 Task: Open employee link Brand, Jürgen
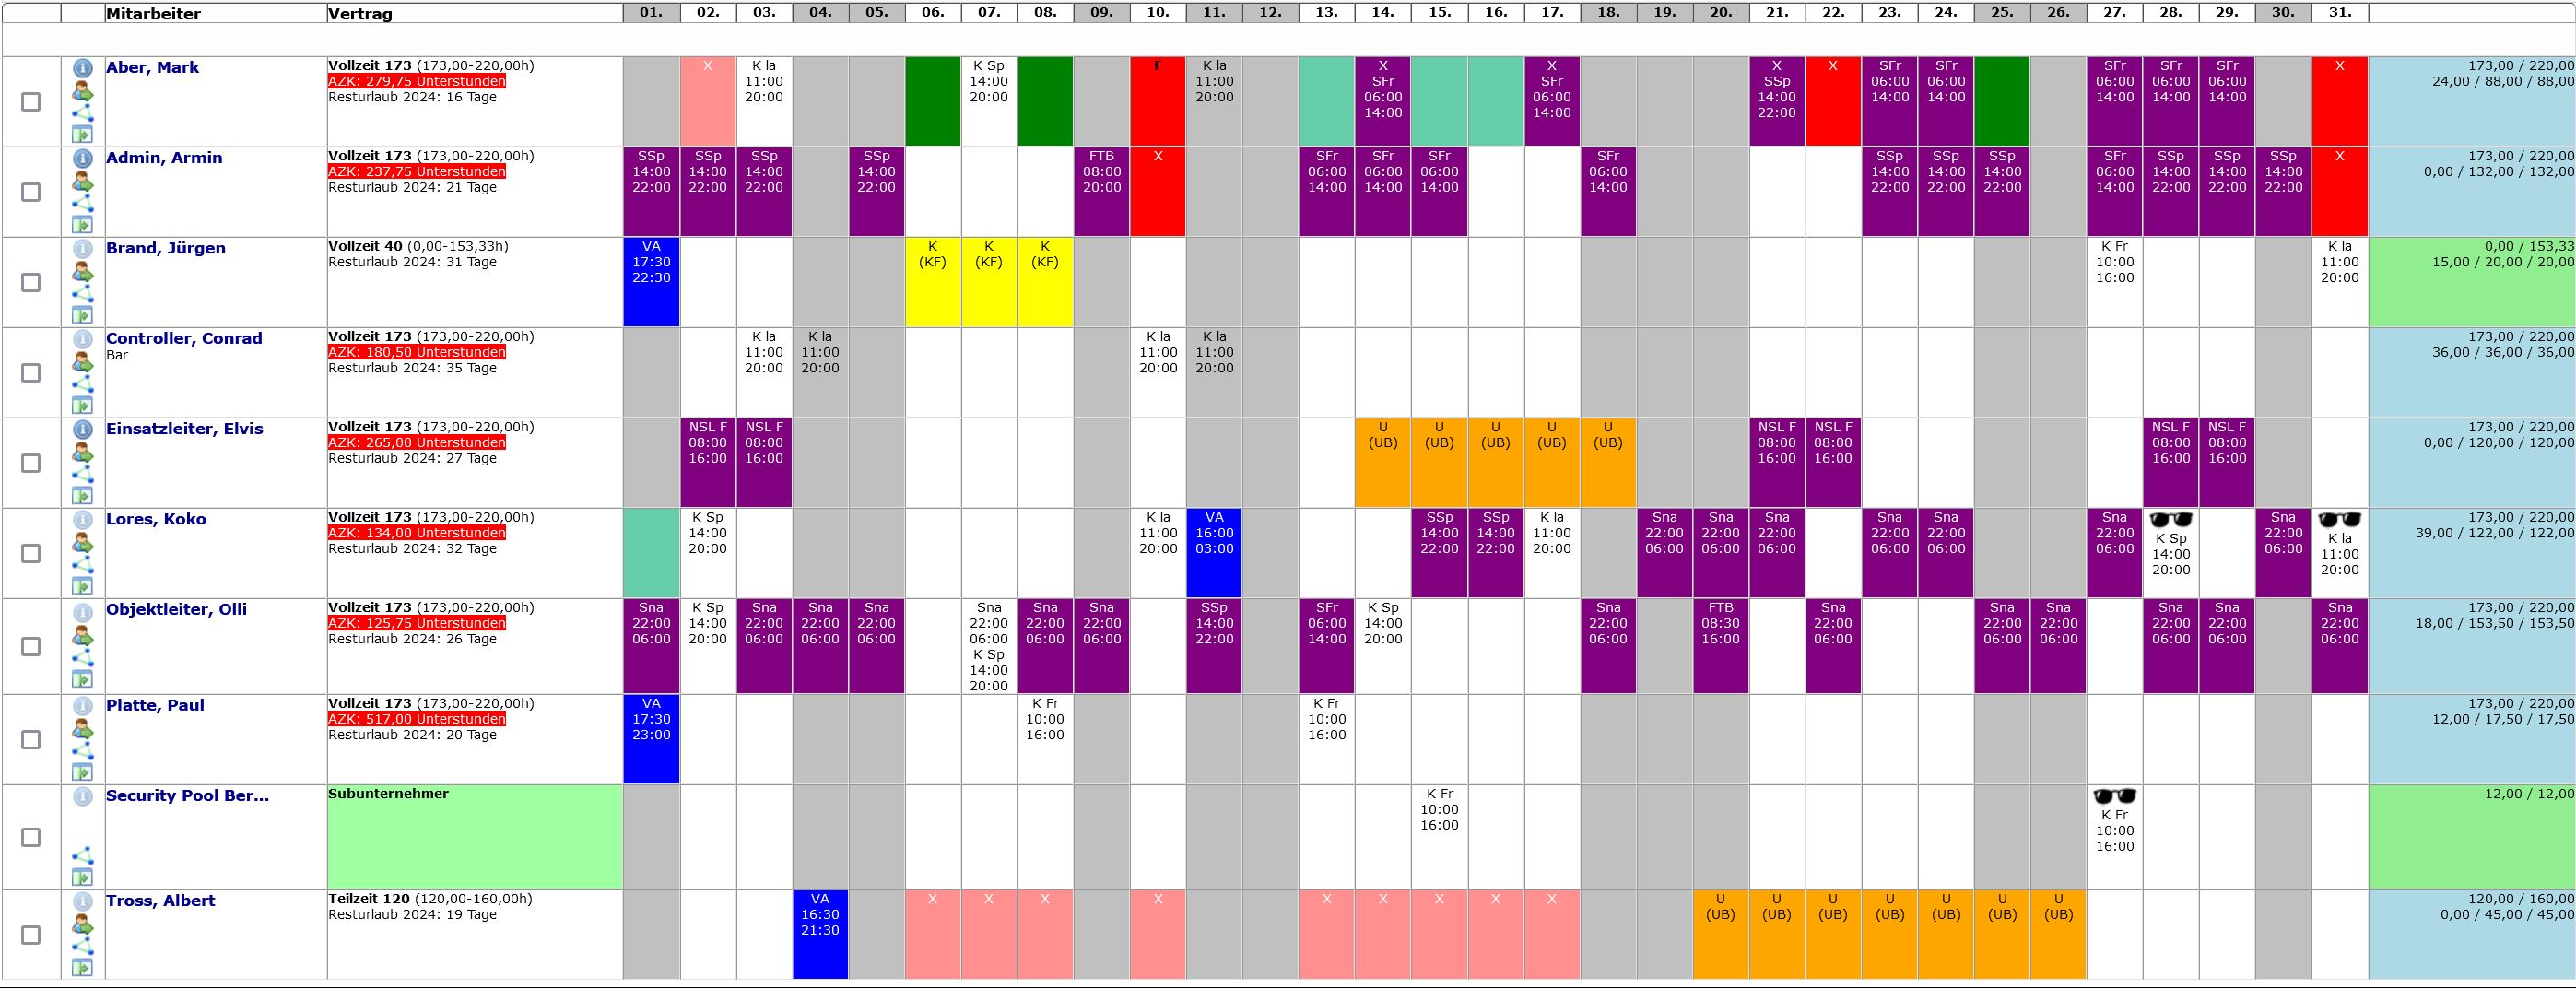tap(166, 249)
